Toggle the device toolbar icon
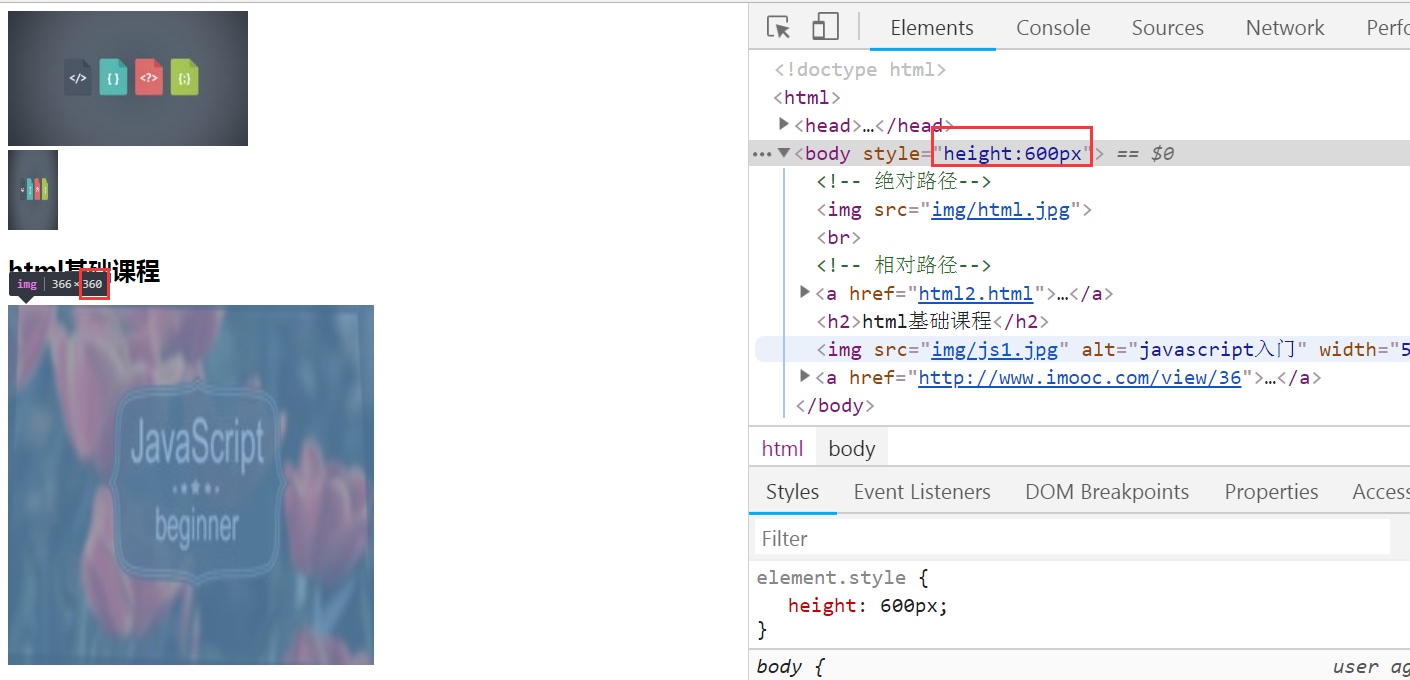 (825, 27)
